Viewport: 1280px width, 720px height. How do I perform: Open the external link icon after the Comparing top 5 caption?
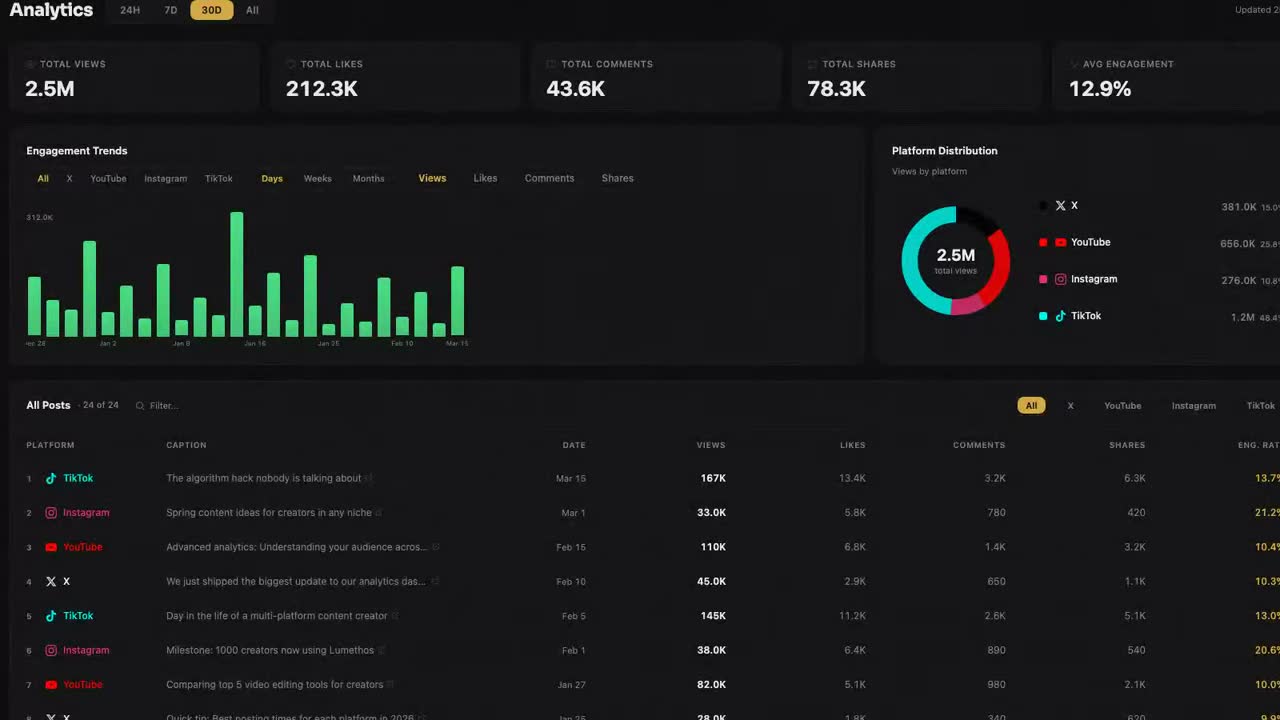391,685
